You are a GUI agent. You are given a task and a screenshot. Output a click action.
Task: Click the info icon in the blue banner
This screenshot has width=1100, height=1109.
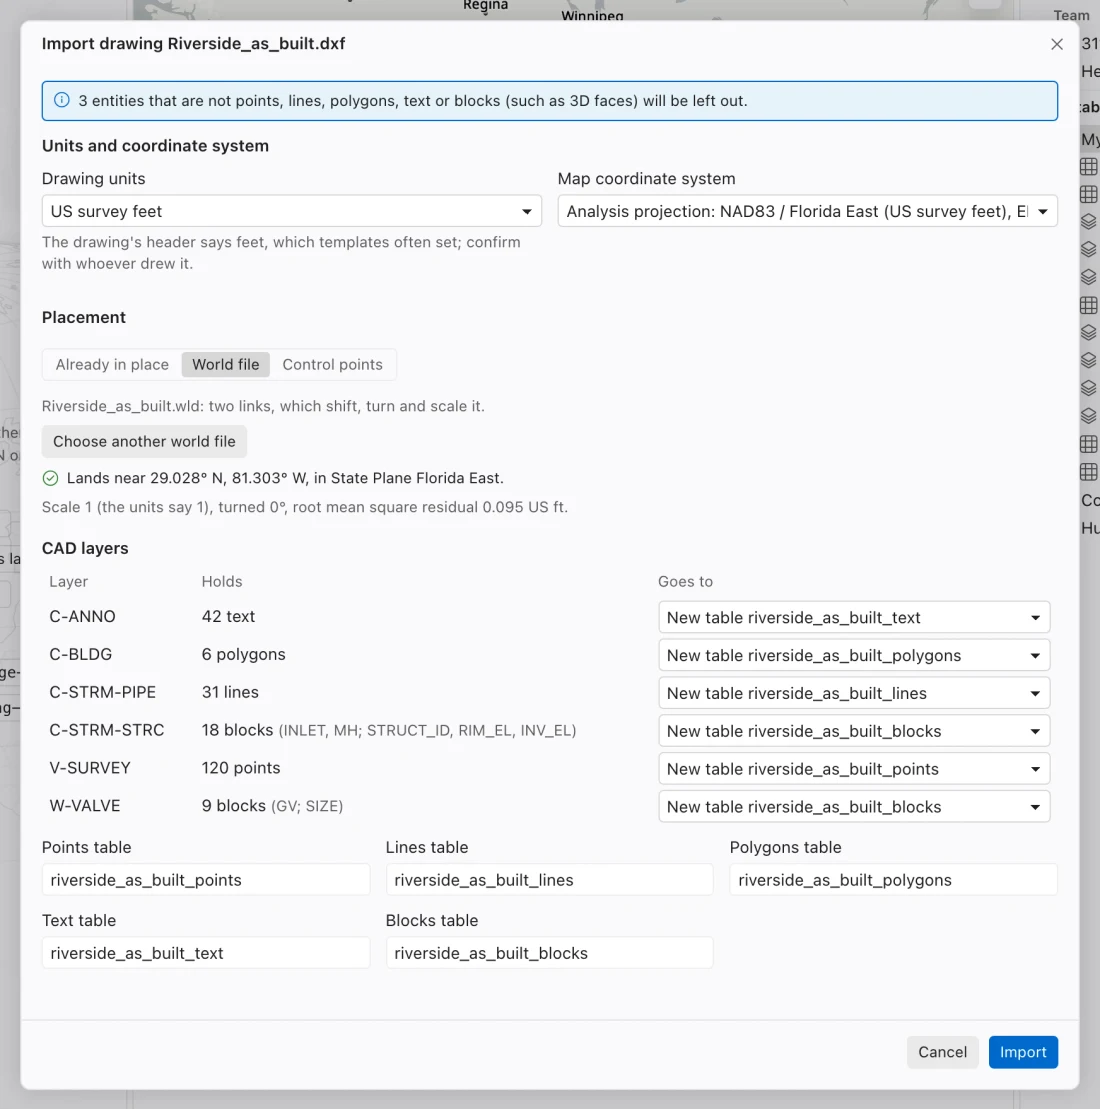pos(62,100)
